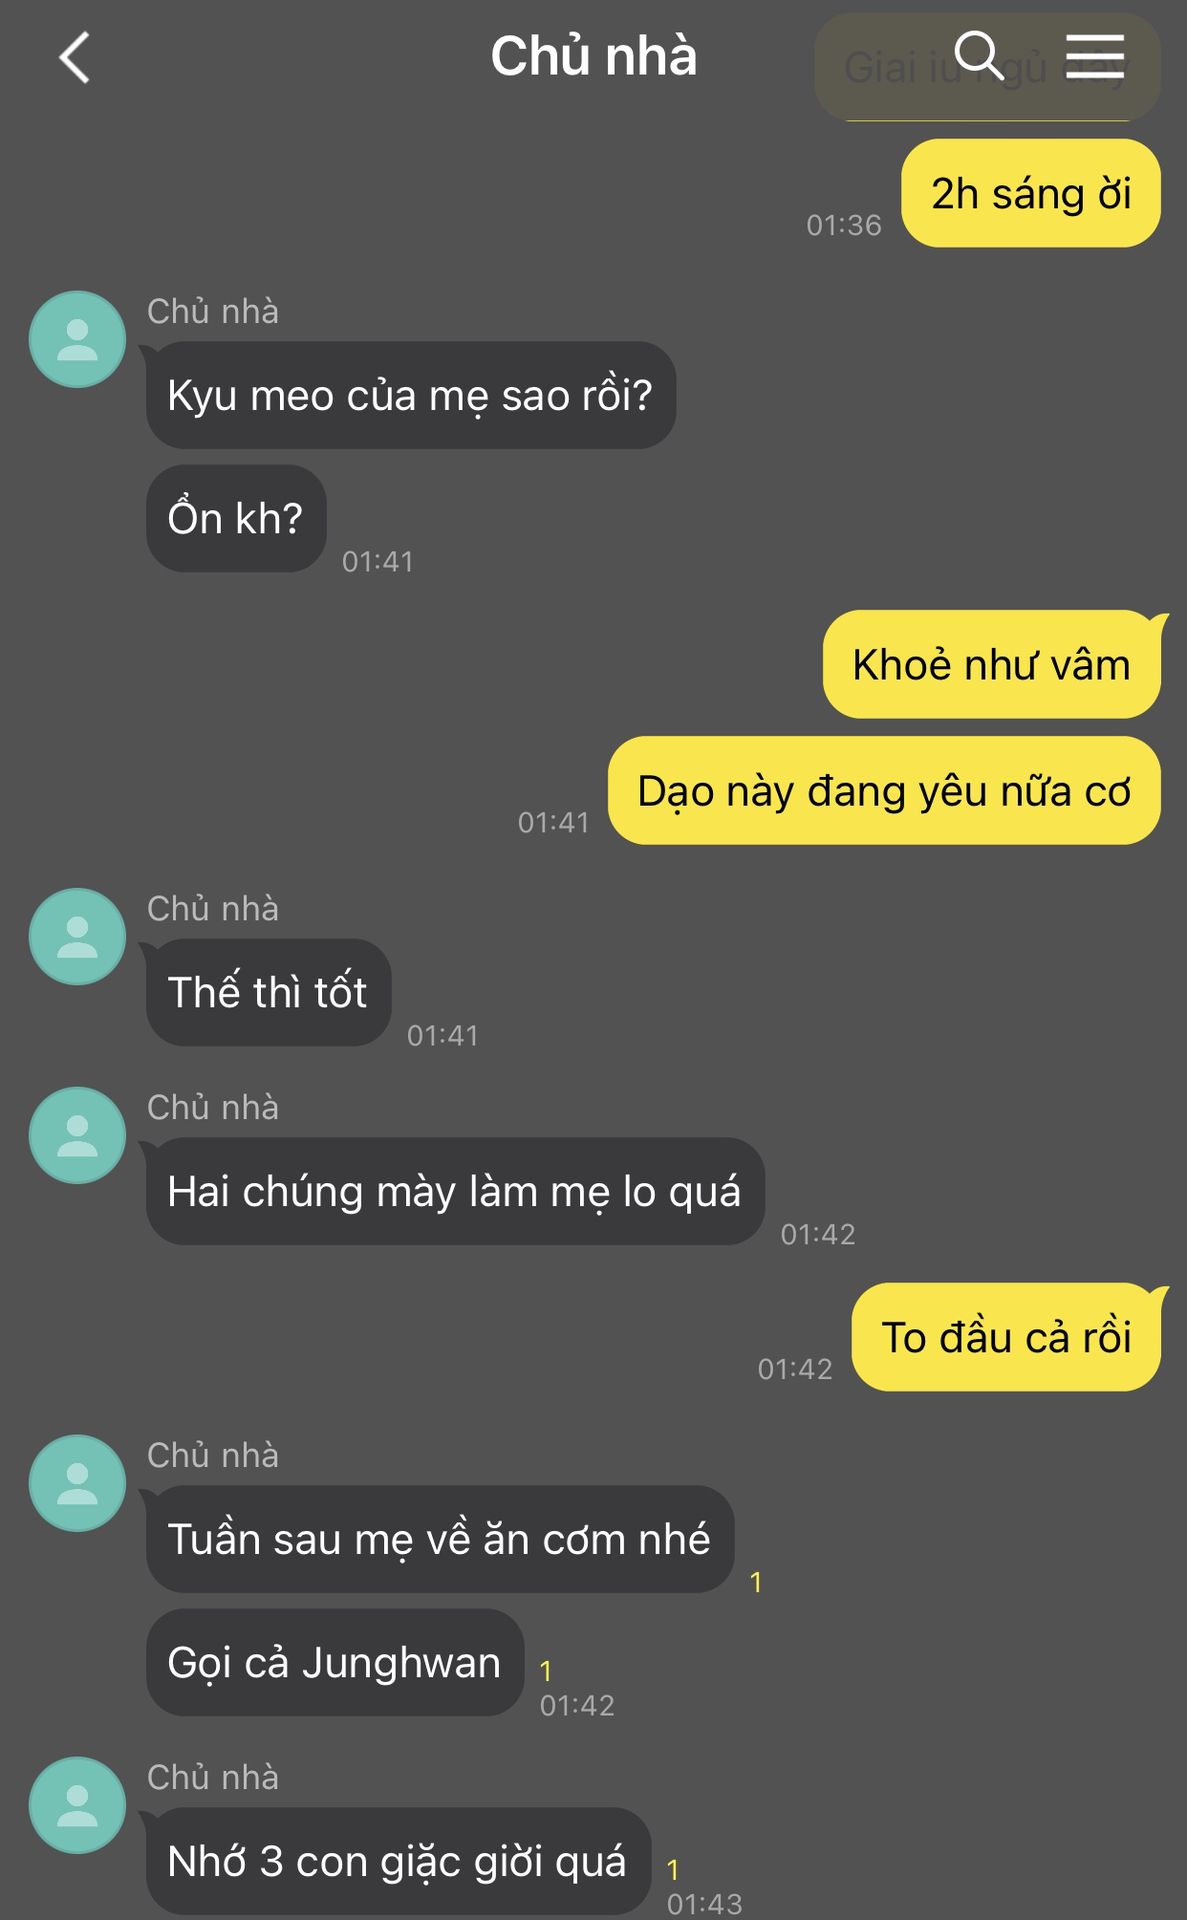
Task: Open the search magnifier icon
Action: click(x=979, y=55)
